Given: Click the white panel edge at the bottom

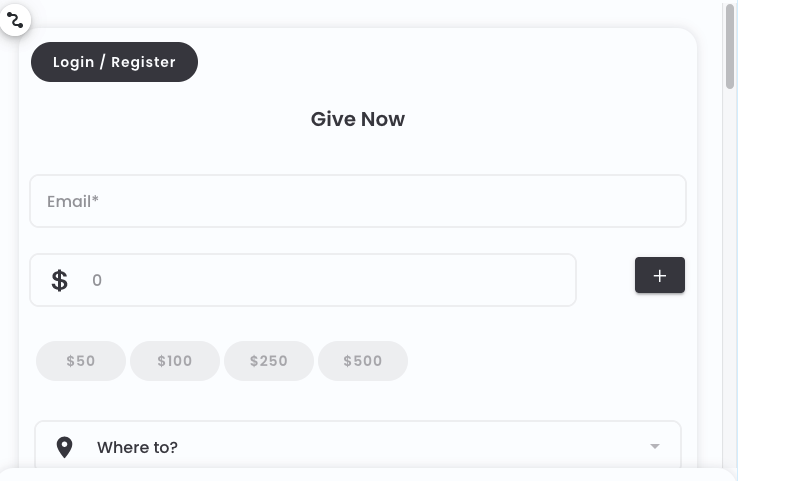Looking at the screenshot, I should pos(368,474).
